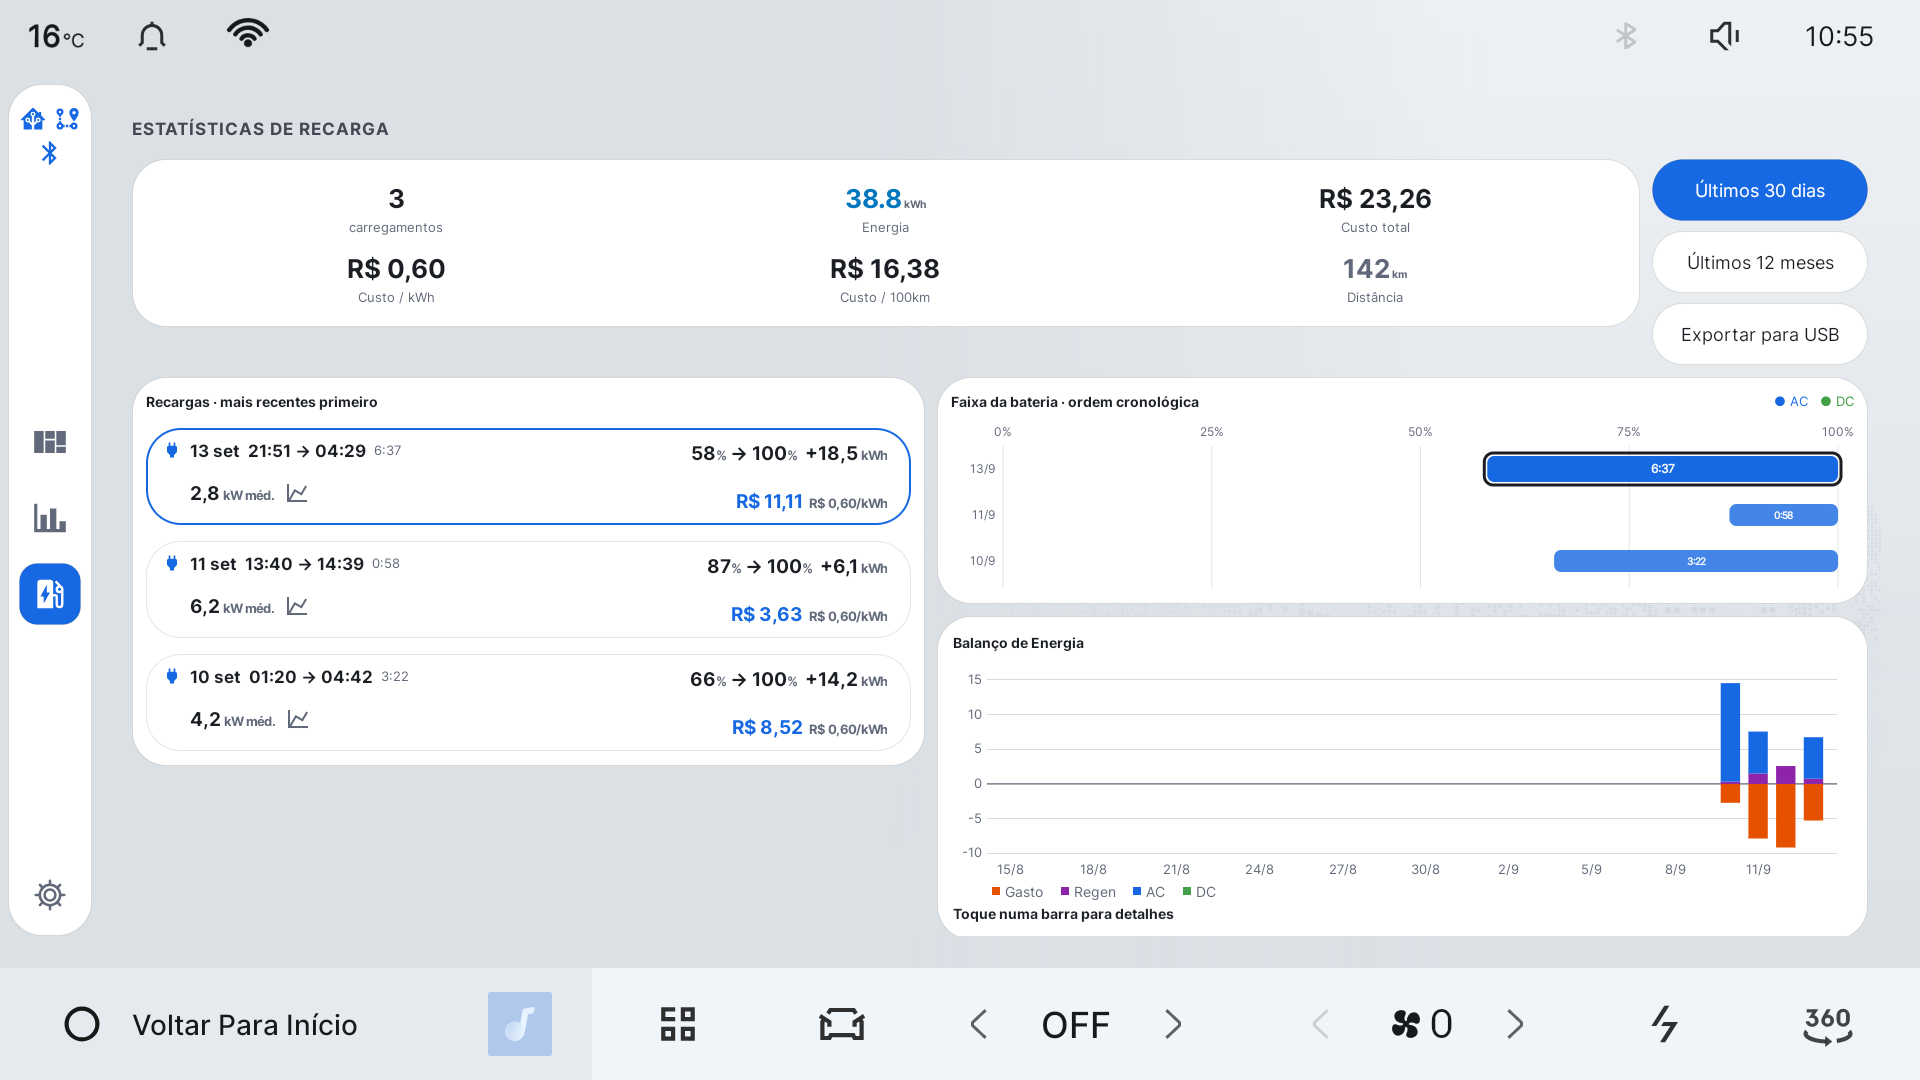Viewport: 1920px width, 1080px height.
Task: Open power chart for the 13 set charge
Action: point(297,493)
